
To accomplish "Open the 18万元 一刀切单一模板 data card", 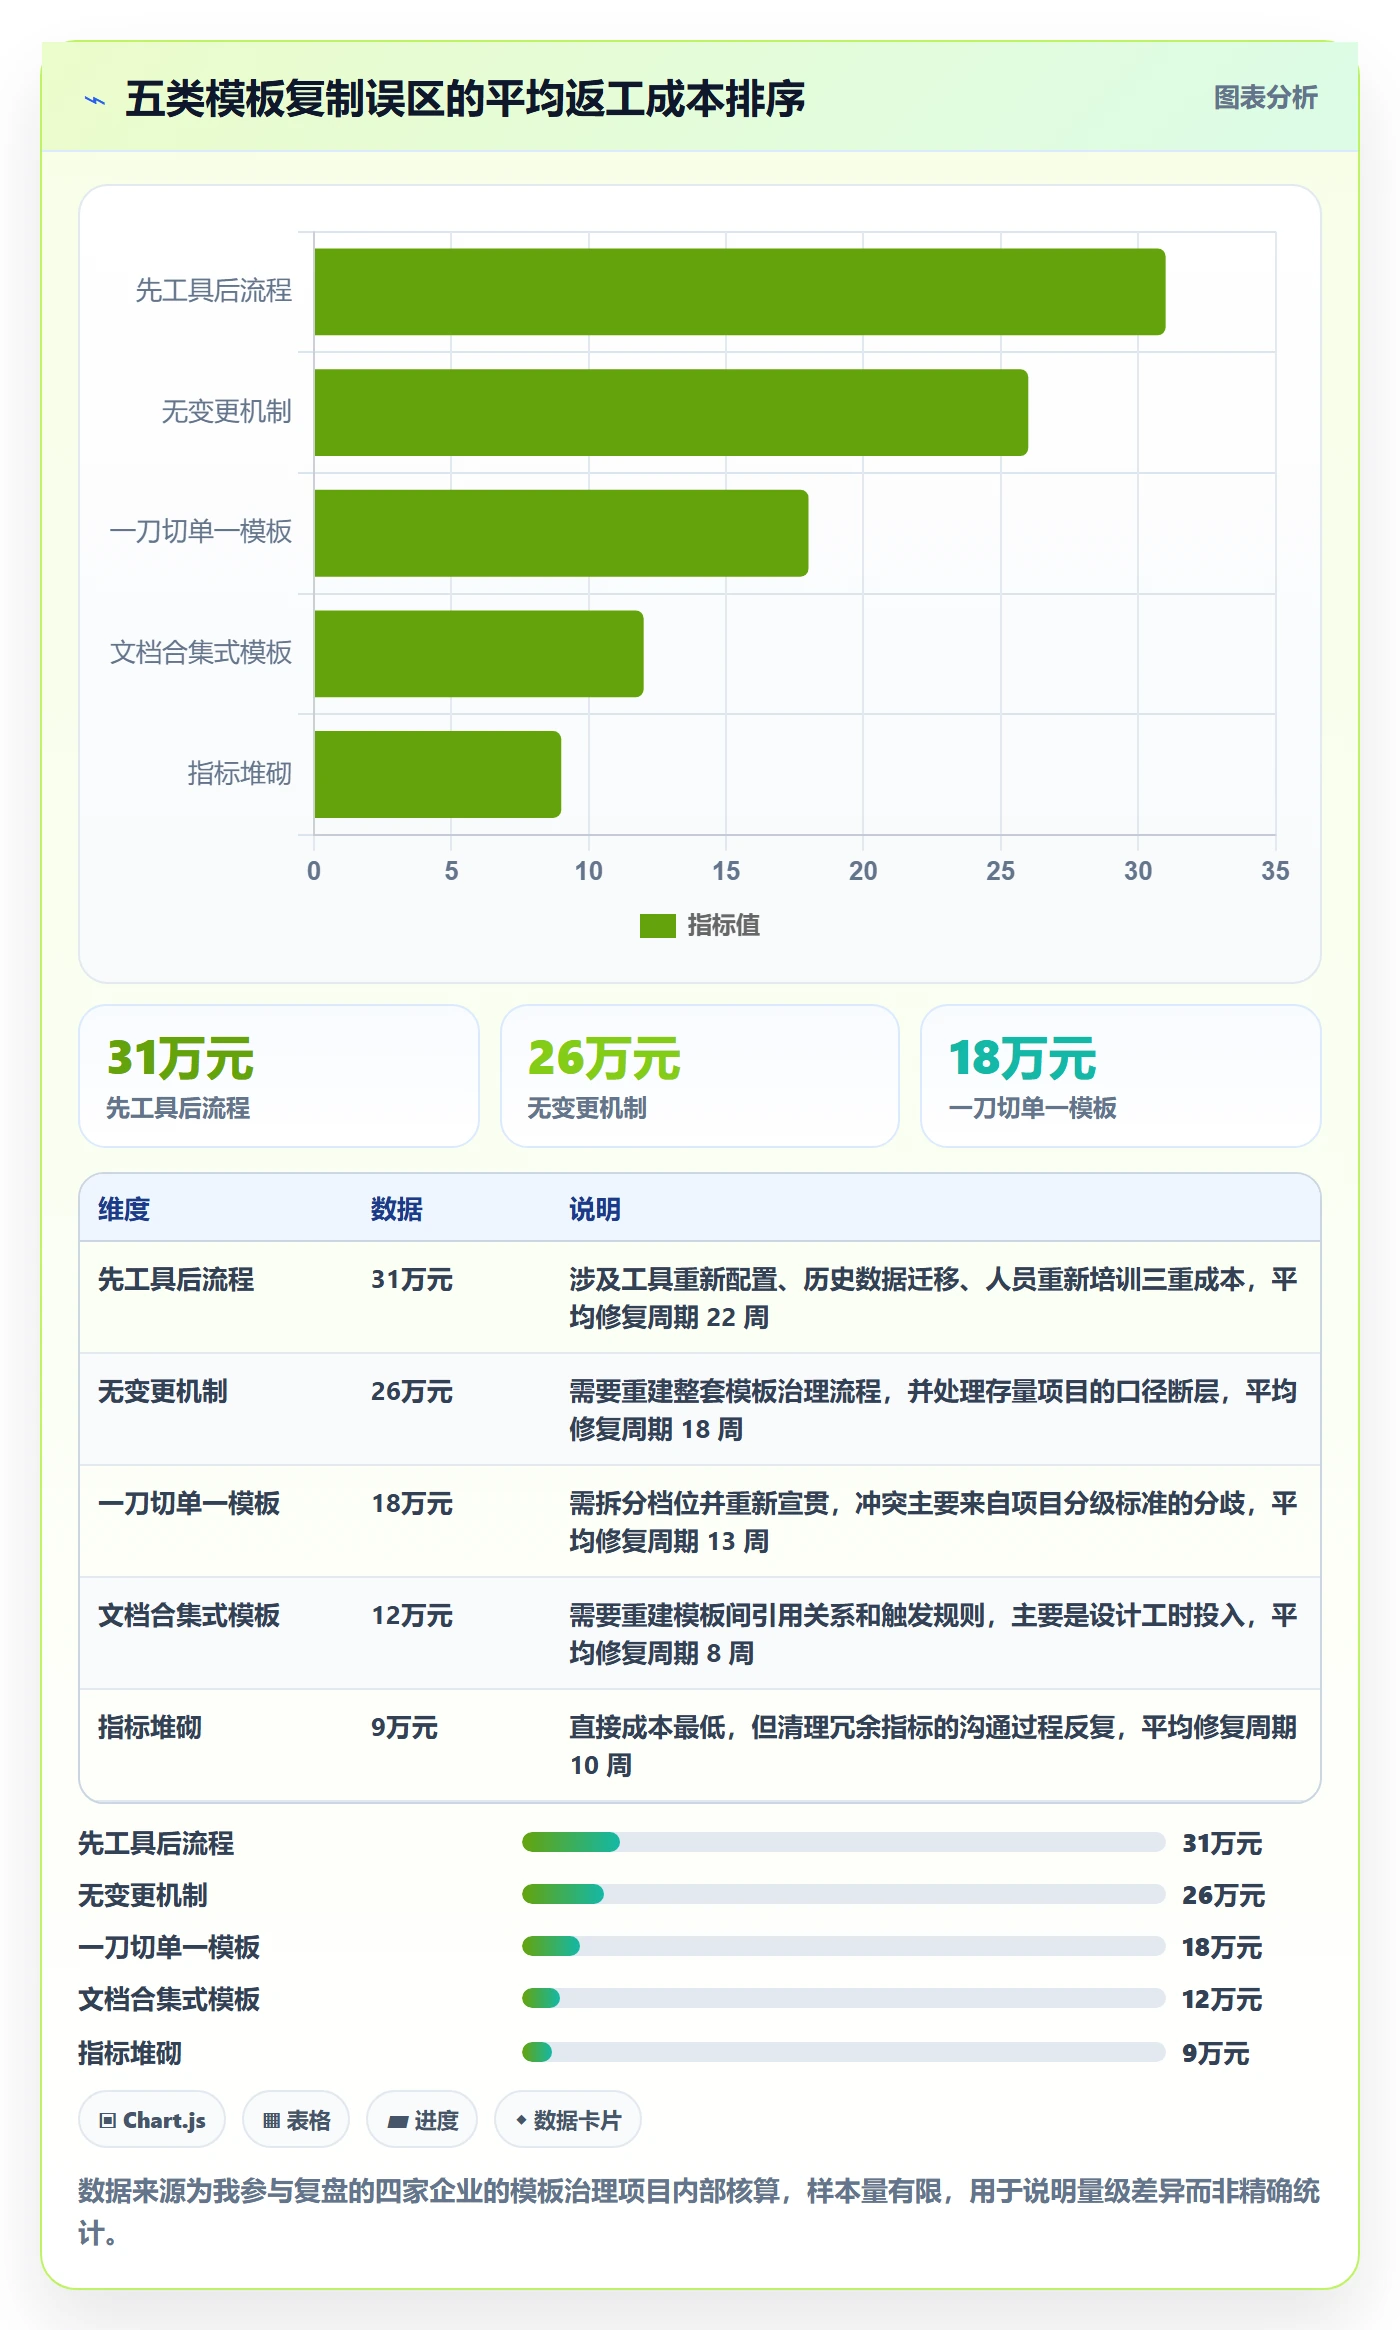I will click(x=1120, y=1076).
